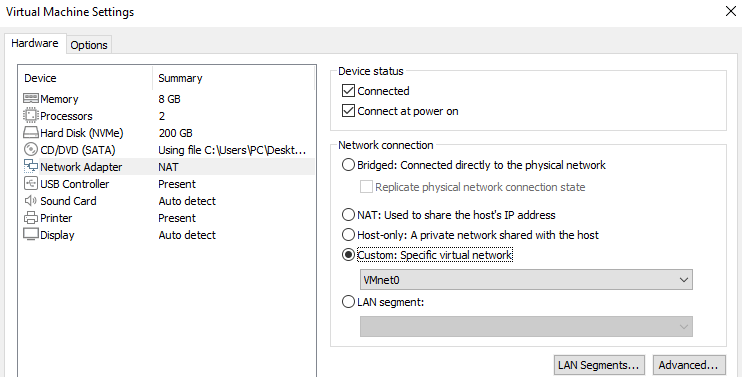Select the Display row label
This screenshot has width=742, height=377.
pos(57,235)
